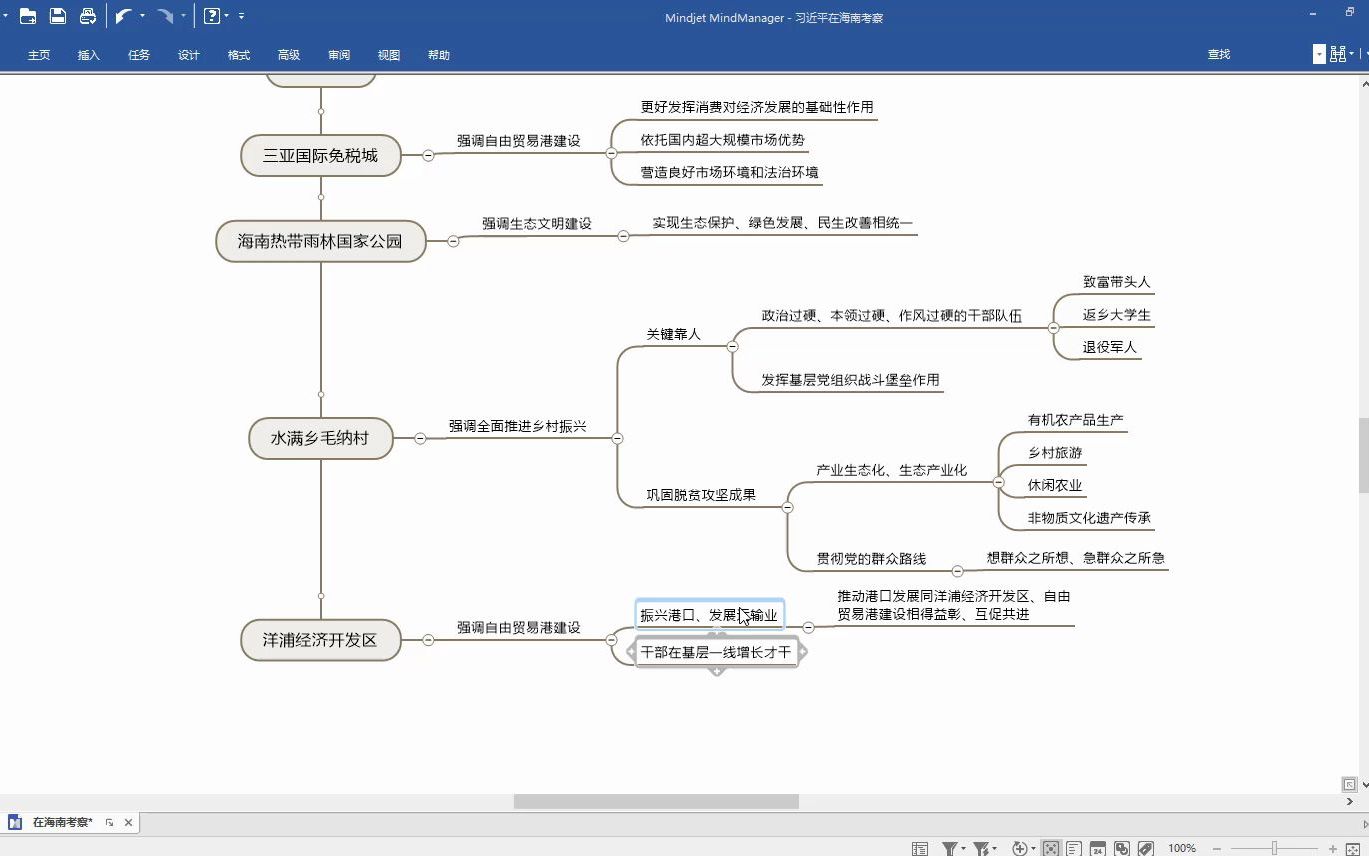This screenshot has width=1369, height=856.
Task: Click the horizontal scrollbar thumb
Action: pos(656,801)
